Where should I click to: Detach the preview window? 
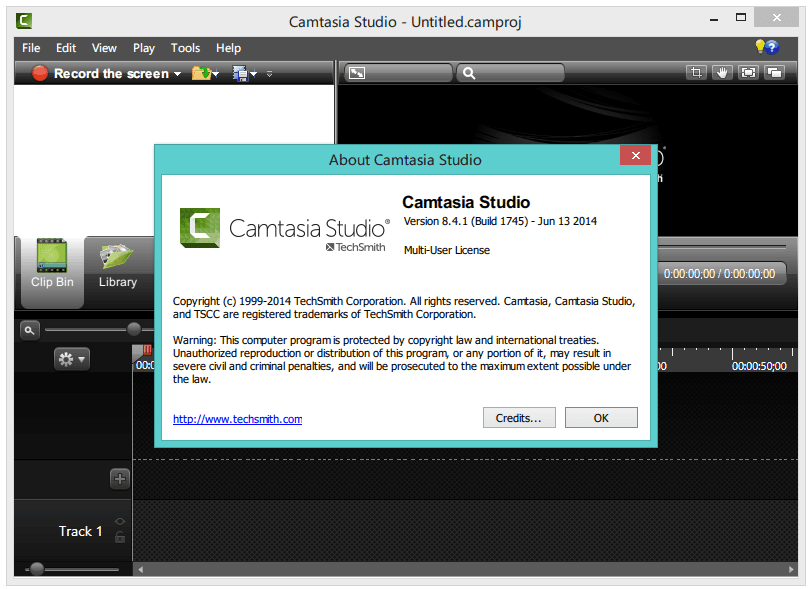pyautogui.click(x=774, y=72)
